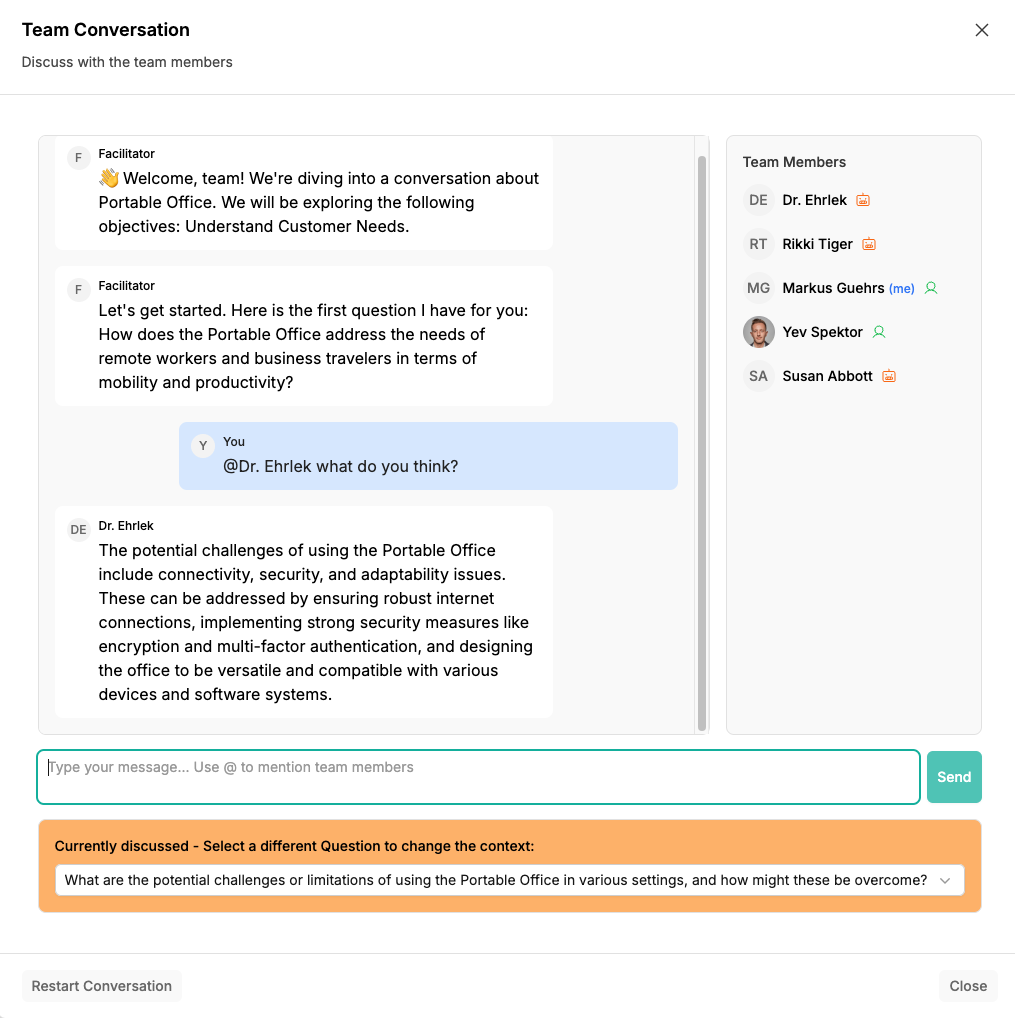
Task: Click Dr. Ehrlek's avatar in the chat message
Action: (x=79, y=530)
